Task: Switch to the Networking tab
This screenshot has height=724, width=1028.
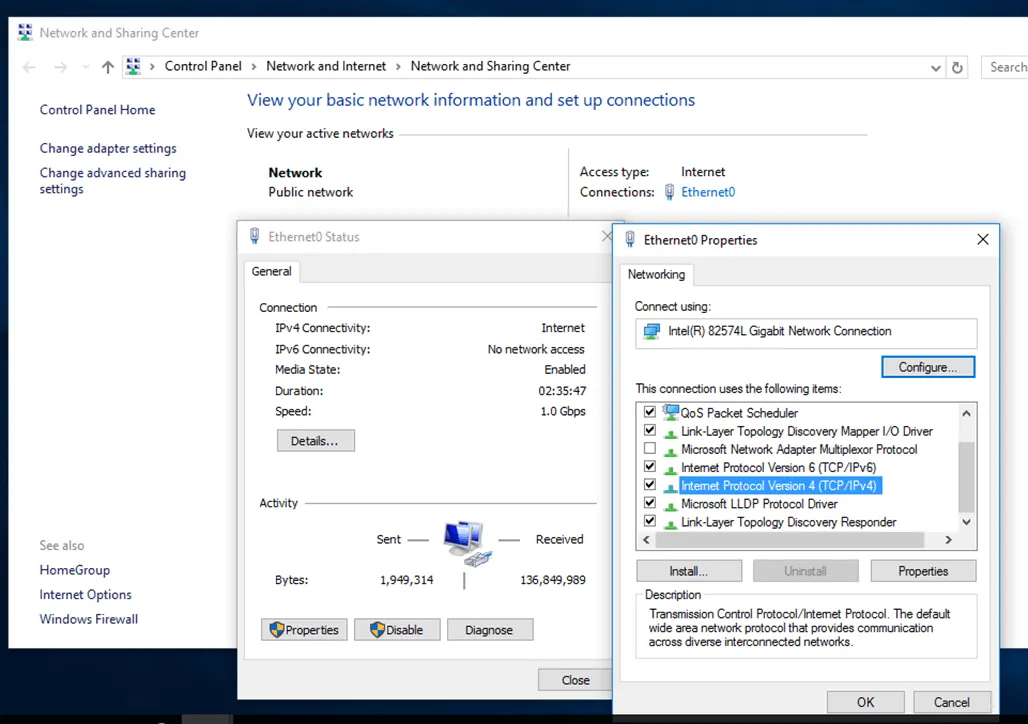Action: point(657,274)
